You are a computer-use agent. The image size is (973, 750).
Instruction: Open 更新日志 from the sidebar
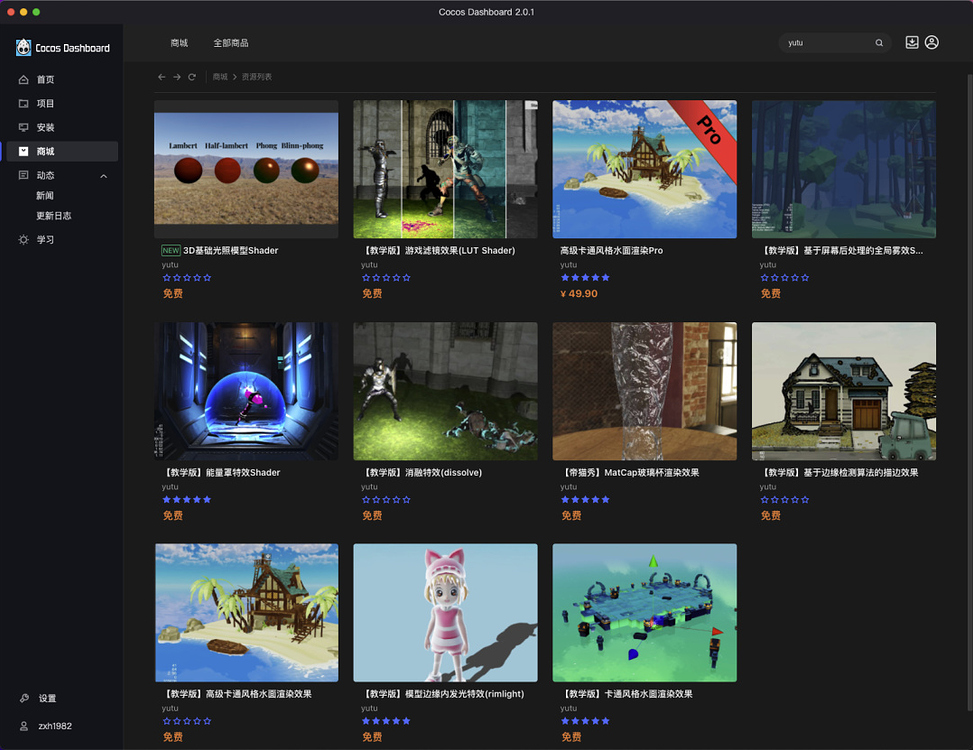pyautogui.click(x=52, y=215)
